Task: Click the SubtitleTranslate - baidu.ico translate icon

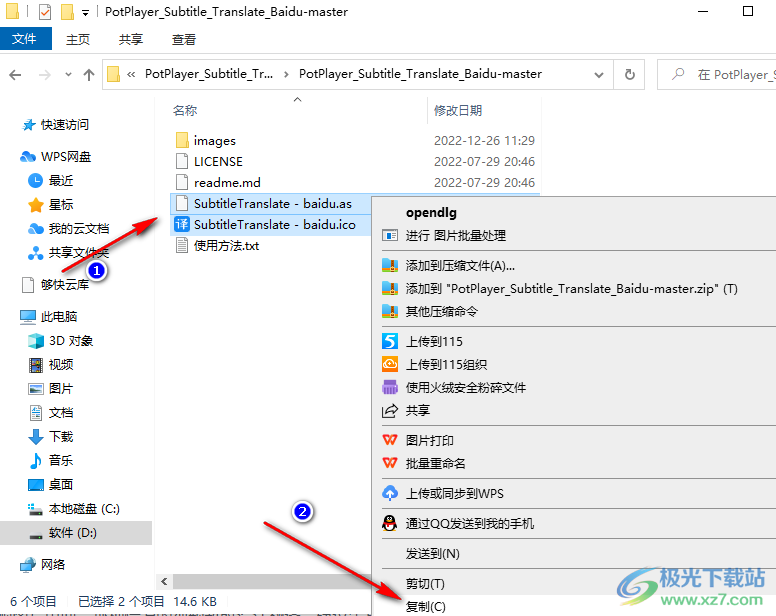Action: [x=182, y=224]
